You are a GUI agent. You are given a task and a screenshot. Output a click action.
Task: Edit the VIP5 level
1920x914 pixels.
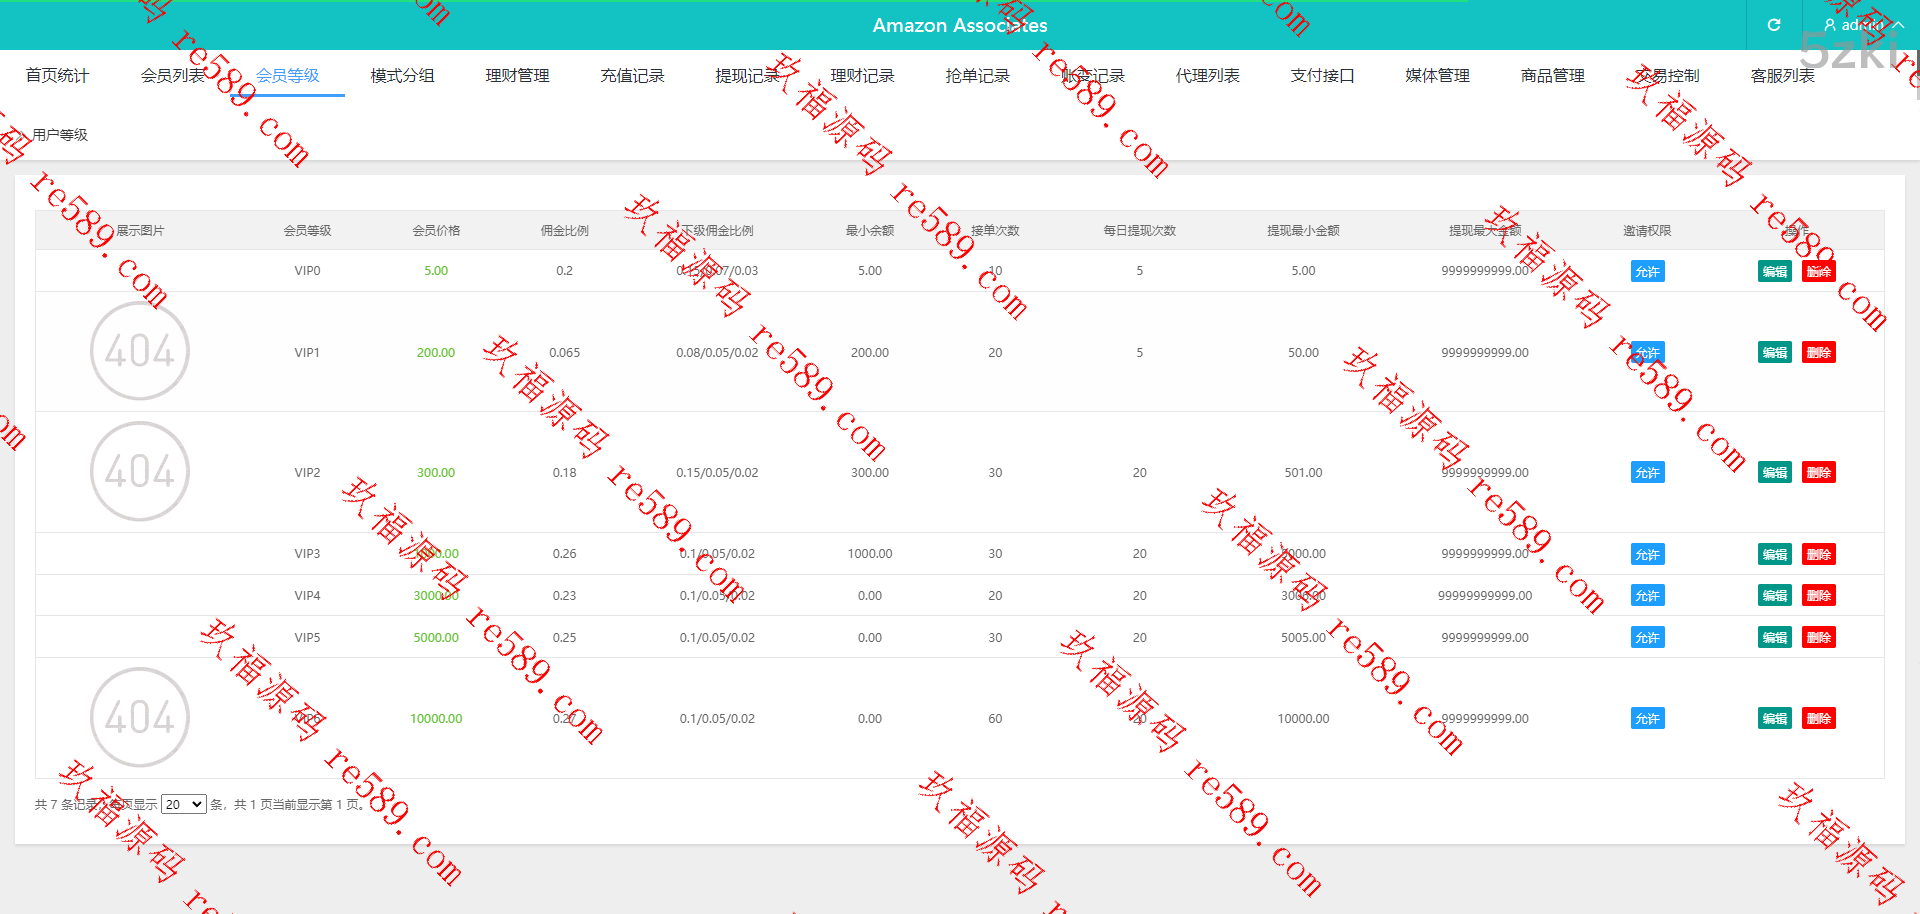click(1775, 637)
